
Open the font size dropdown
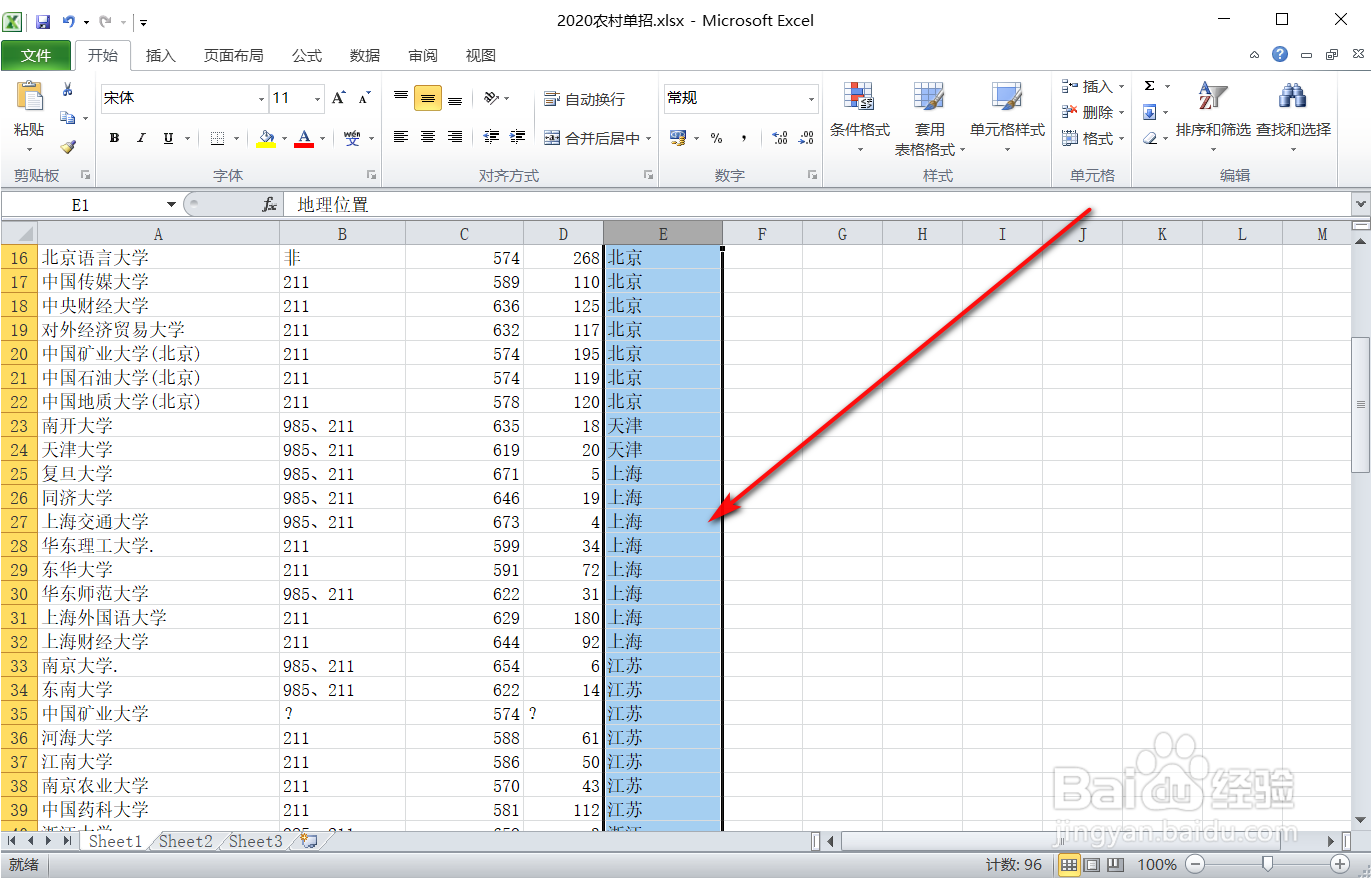coord(318,98)
